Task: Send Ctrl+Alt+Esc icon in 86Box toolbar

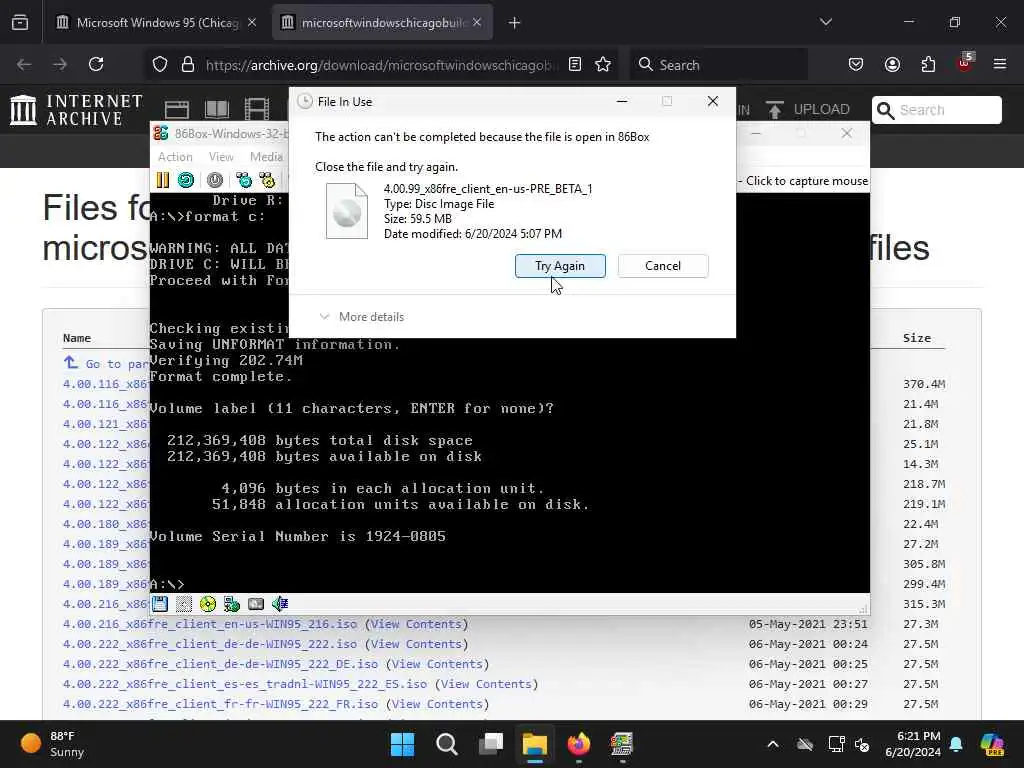Action: (267, 180)
